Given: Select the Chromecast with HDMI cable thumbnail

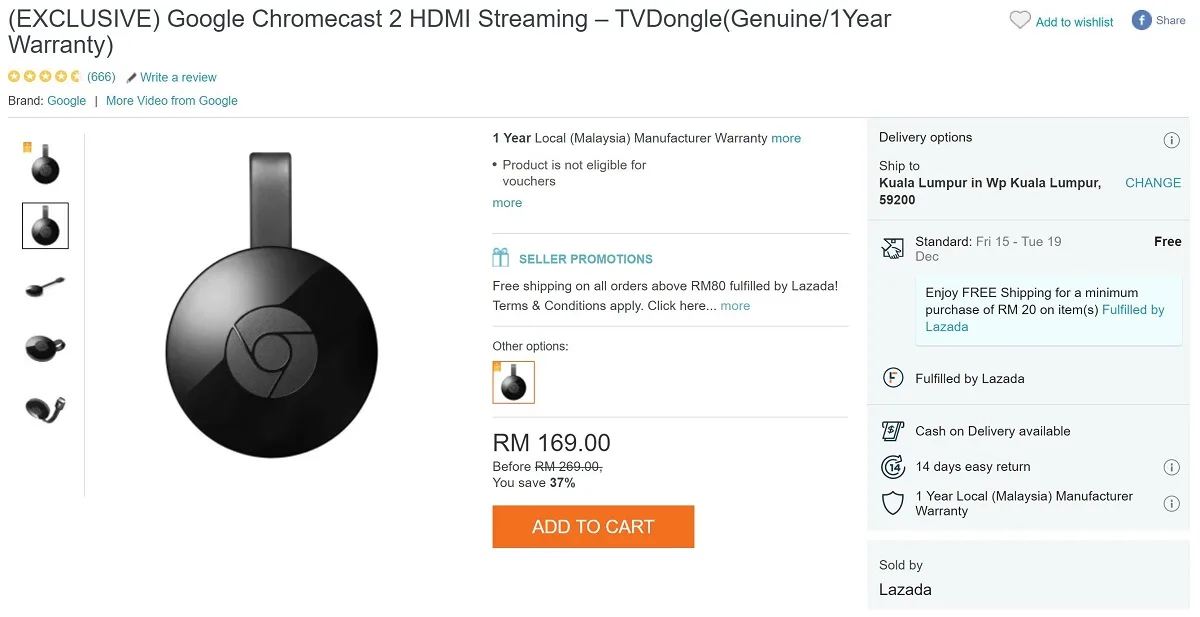Looking at the screenshot, I should coord(45,408).
